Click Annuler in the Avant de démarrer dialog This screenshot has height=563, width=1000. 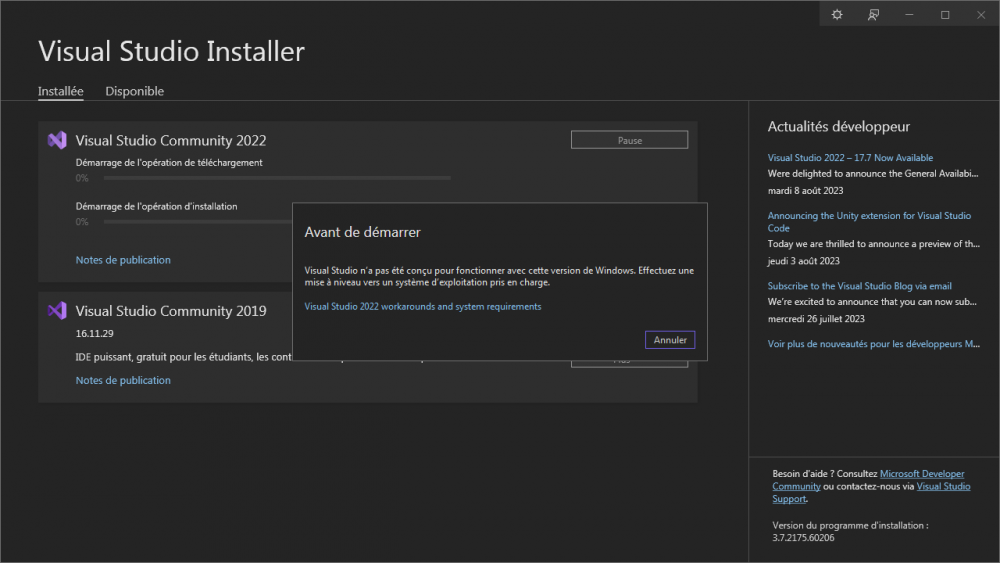coord(670,340)
